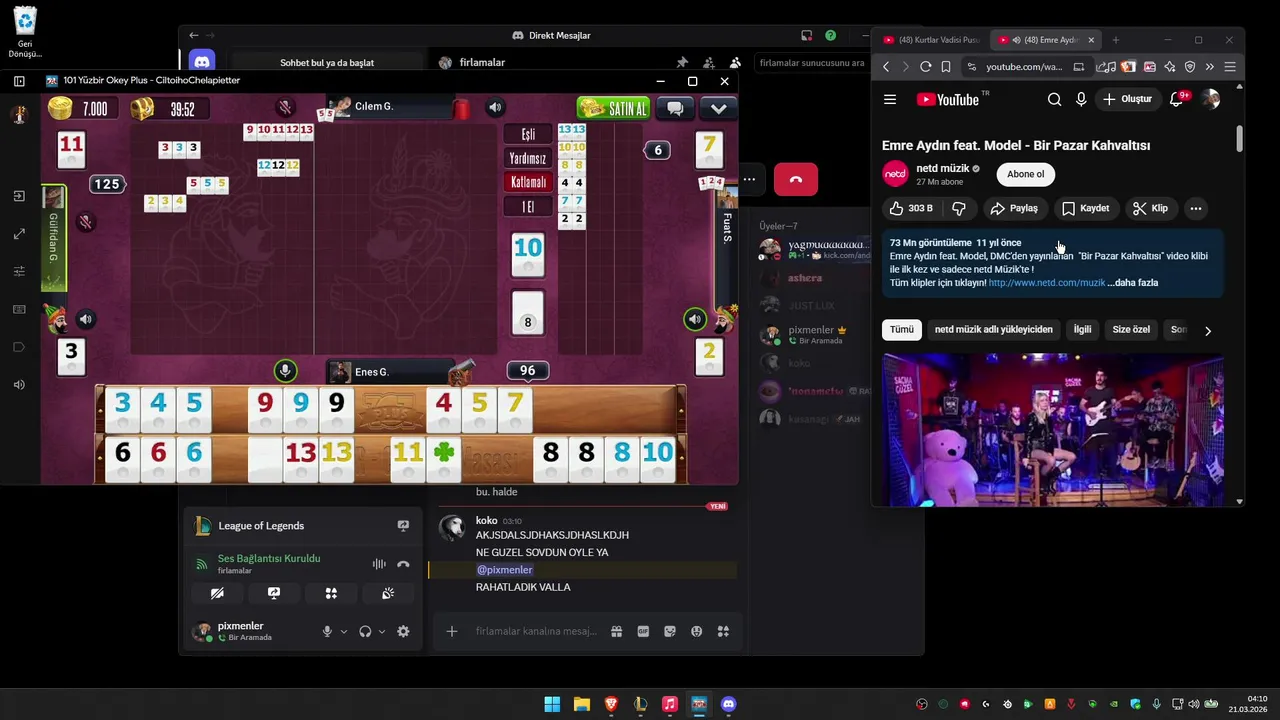This screenshot has height=720, width=1280.
Task: Select the Katlamalı game option
Action: [x=528, y=182]
